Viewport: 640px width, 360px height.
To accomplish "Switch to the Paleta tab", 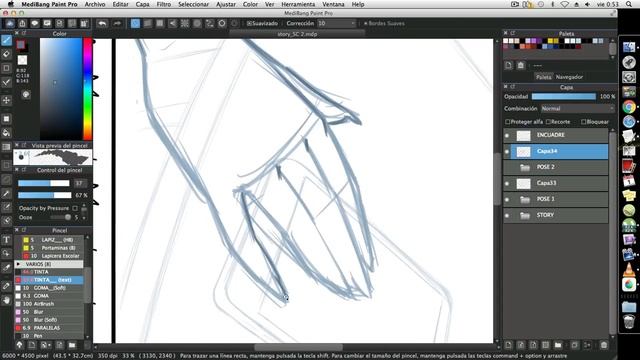I will pyautogui.click(x=543, y=77).
